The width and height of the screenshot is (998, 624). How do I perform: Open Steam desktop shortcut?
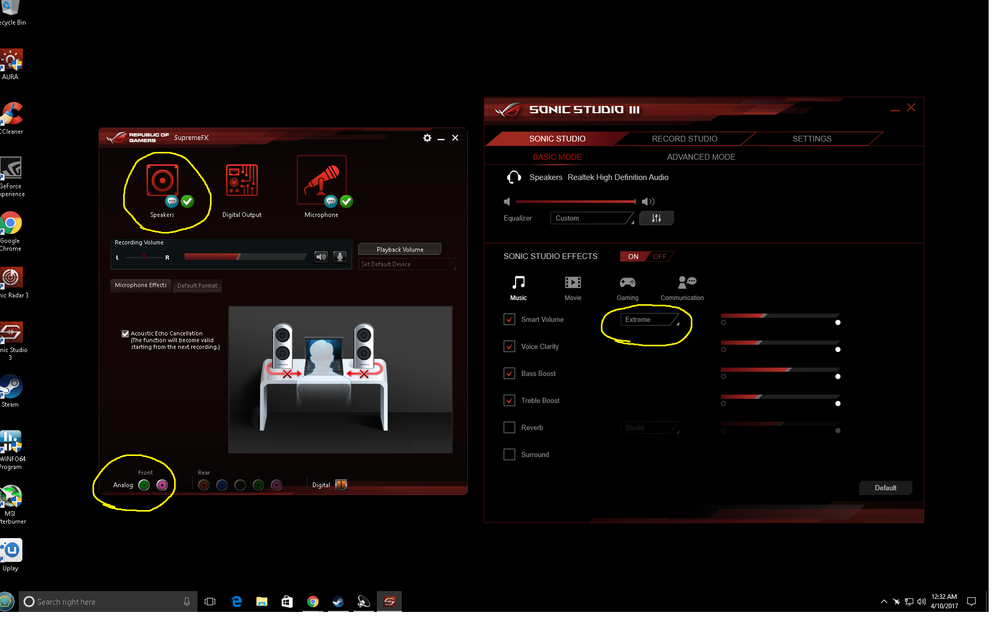(x=11, y=392)
